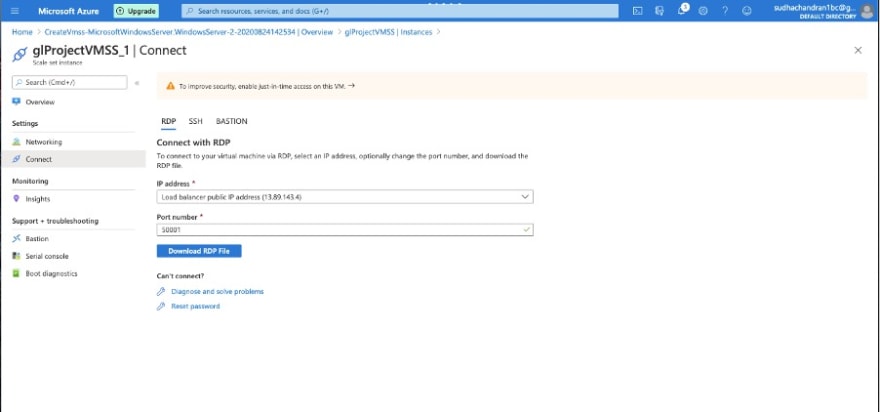Click the Bastion icon in sidebar
This screenshot has height=412, width=880.
(x=16, y=238)
